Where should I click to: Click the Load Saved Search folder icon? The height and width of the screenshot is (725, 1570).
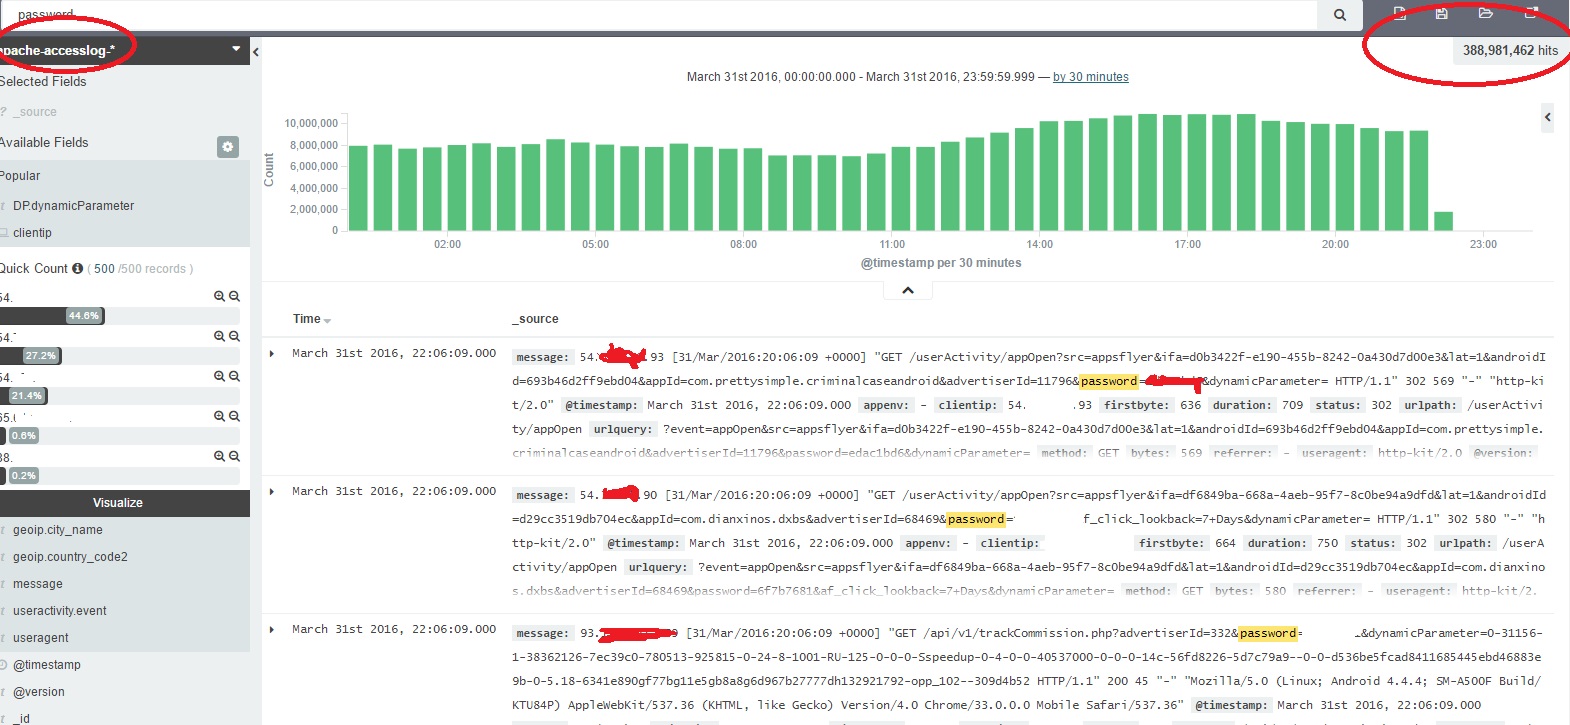1485,13
